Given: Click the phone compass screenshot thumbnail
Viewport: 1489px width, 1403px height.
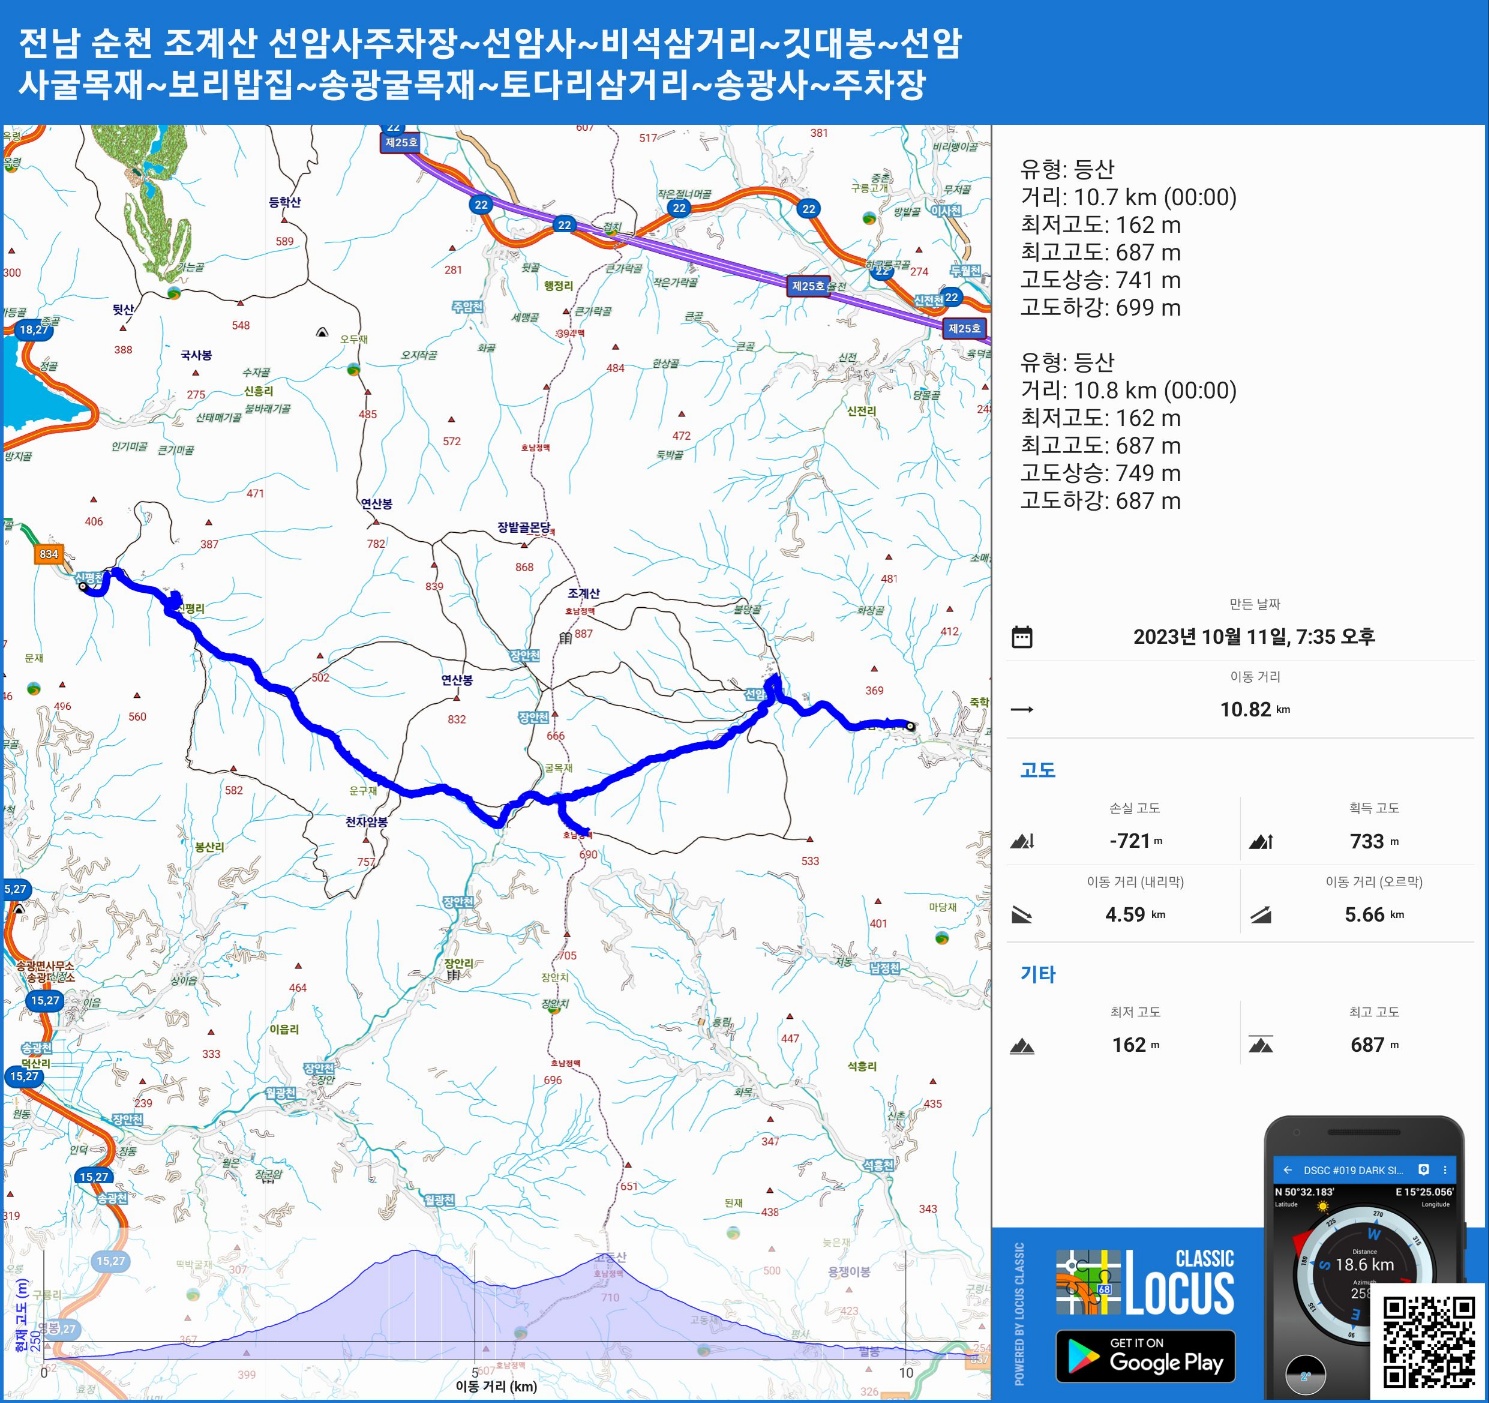Looking at the screenshot, I should 1365,1257.
